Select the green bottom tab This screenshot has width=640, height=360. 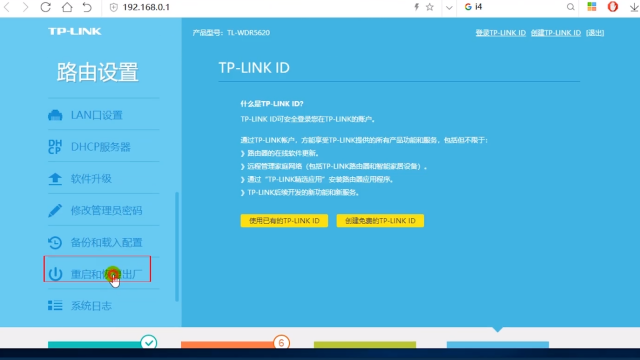(x=365, y=345)
